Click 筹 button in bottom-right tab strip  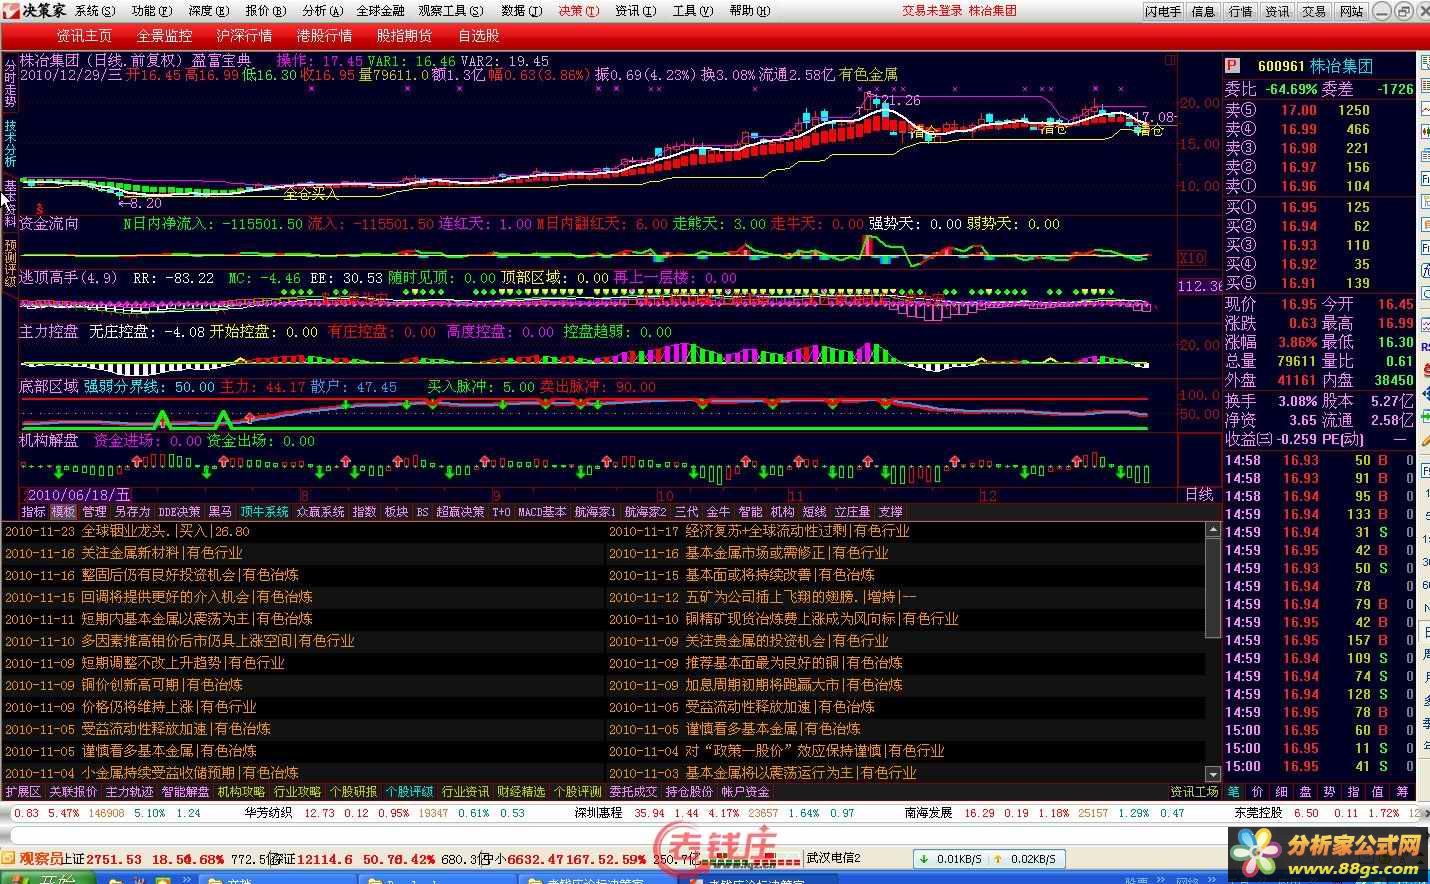pos(1402,791)
